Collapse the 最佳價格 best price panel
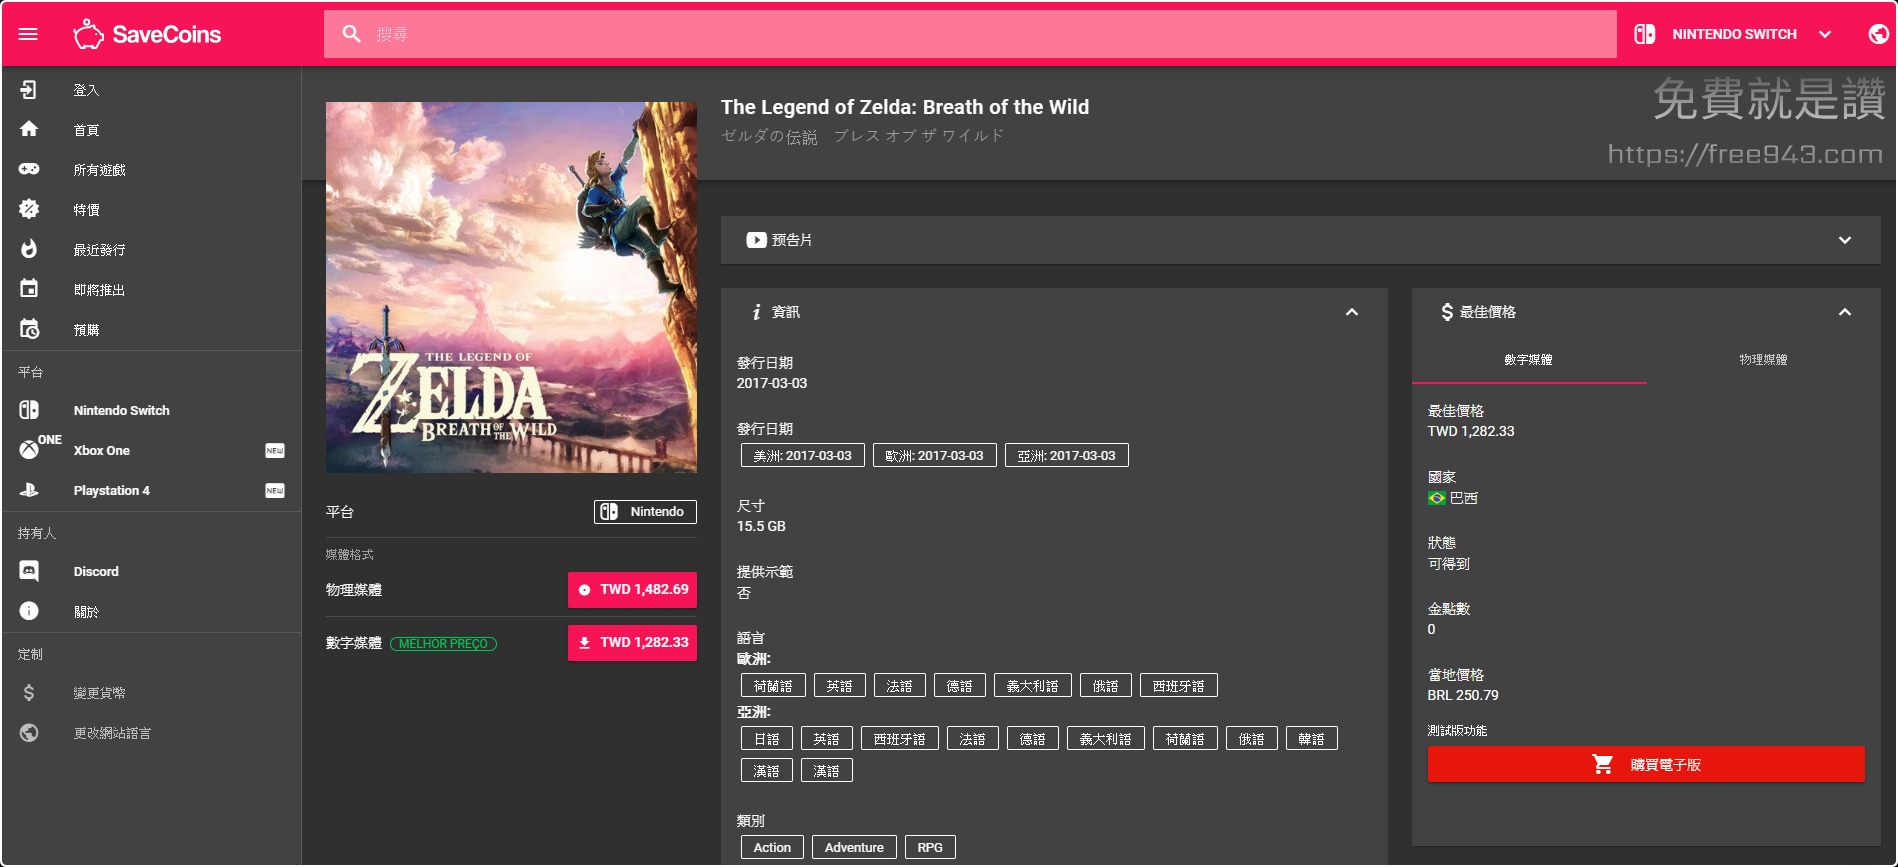Image resolution: width=1898 pixels, height=867 pixels. 1844,312
